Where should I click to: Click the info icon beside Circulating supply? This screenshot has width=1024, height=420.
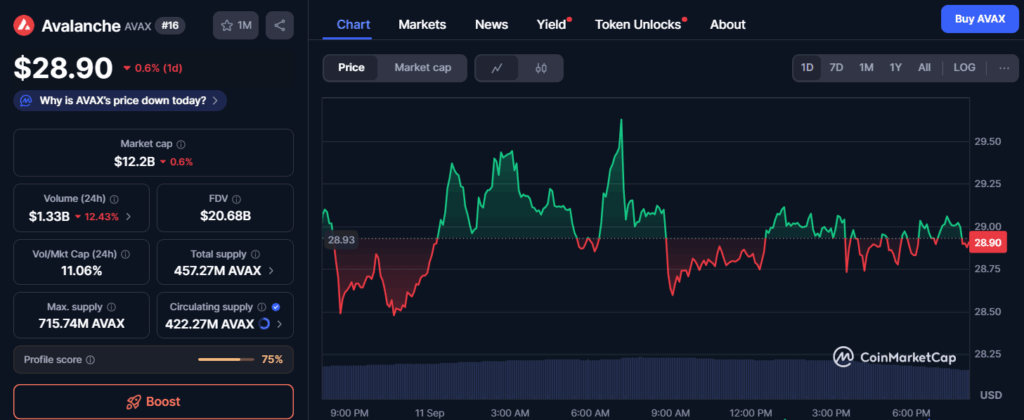coord(262,307)
